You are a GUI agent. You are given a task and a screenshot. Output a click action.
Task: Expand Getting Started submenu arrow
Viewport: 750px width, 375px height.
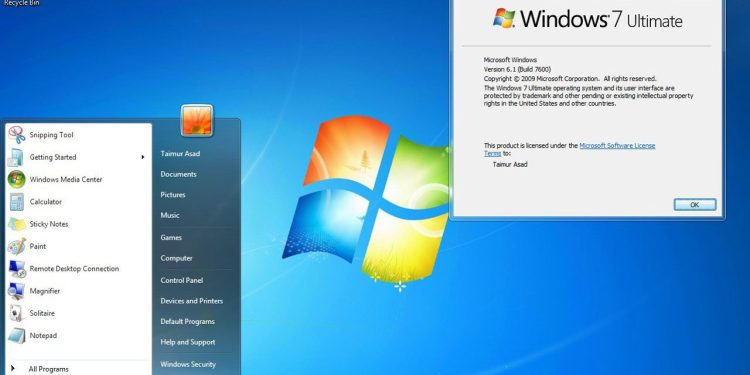[143, 157]
